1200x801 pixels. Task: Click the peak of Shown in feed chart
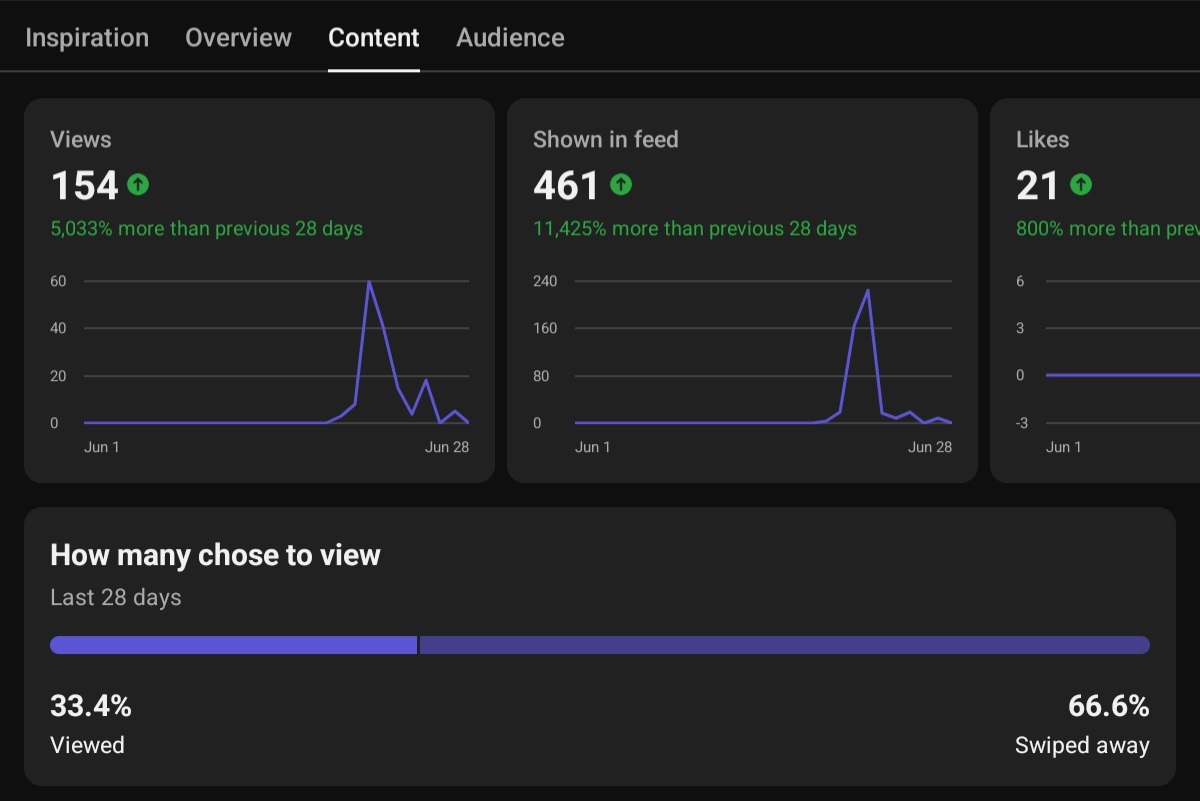click(x=867, y=290)
